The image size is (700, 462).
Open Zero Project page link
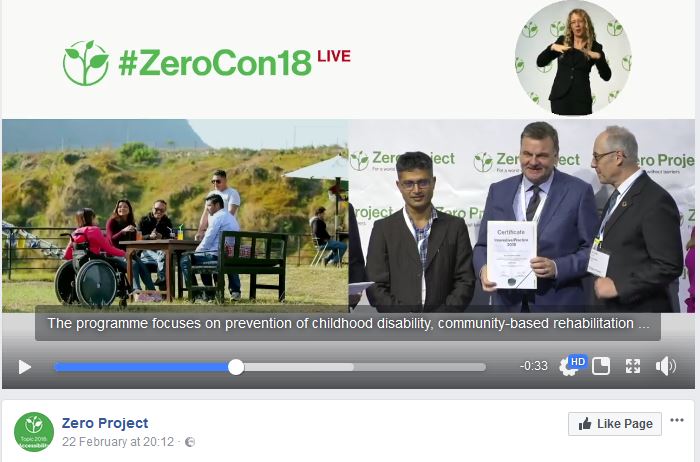click(105, 423)
